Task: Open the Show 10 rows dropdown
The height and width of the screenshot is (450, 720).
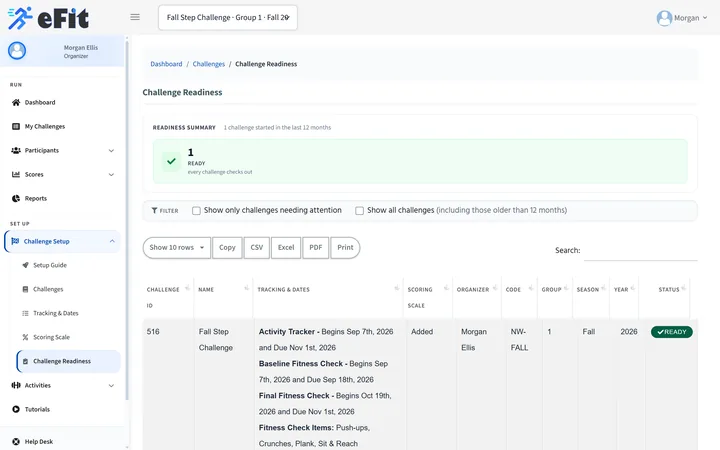Action: [177, 248]
